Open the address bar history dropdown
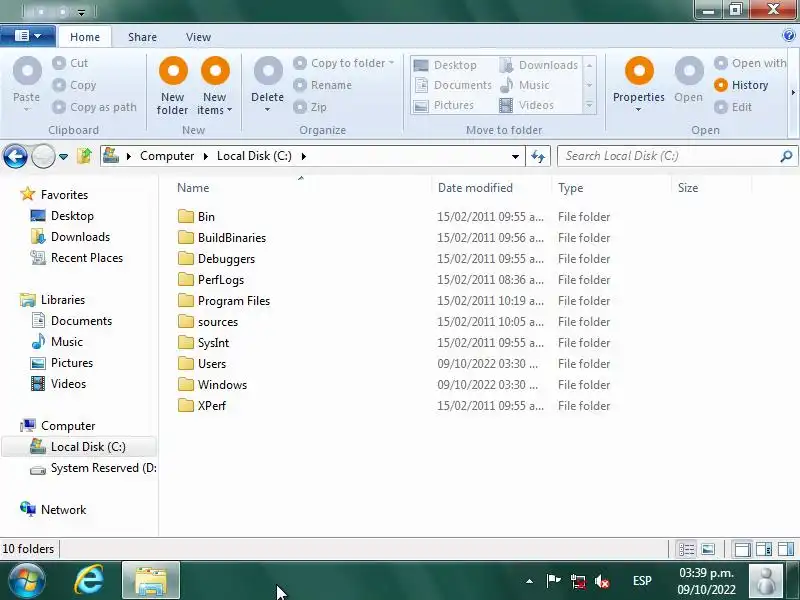This screenshot has height=600, width=800. (x=515, y=156)
